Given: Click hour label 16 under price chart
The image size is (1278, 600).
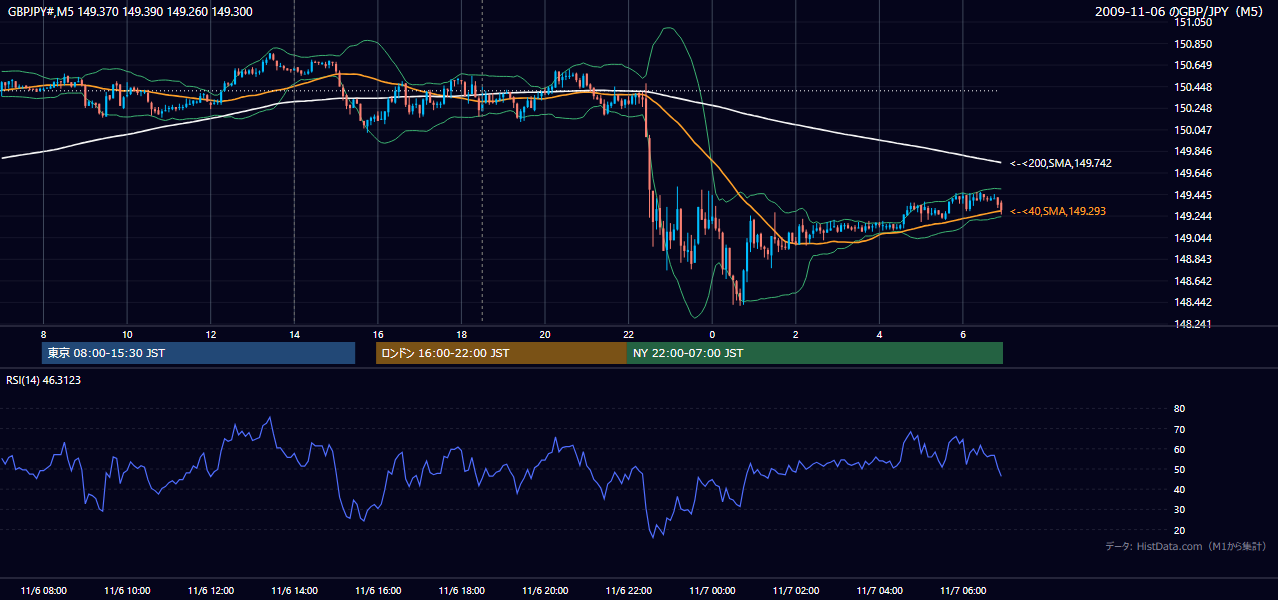Looking at the screenshot, I should [377, 333].
